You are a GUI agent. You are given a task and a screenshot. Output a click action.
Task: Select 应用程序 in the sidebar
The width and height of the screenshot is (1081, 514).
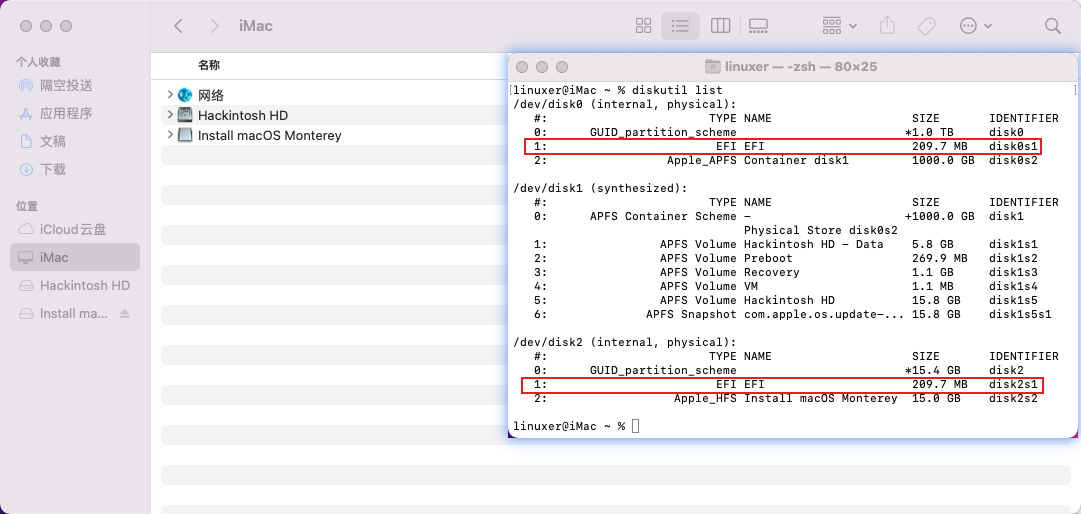66,113
